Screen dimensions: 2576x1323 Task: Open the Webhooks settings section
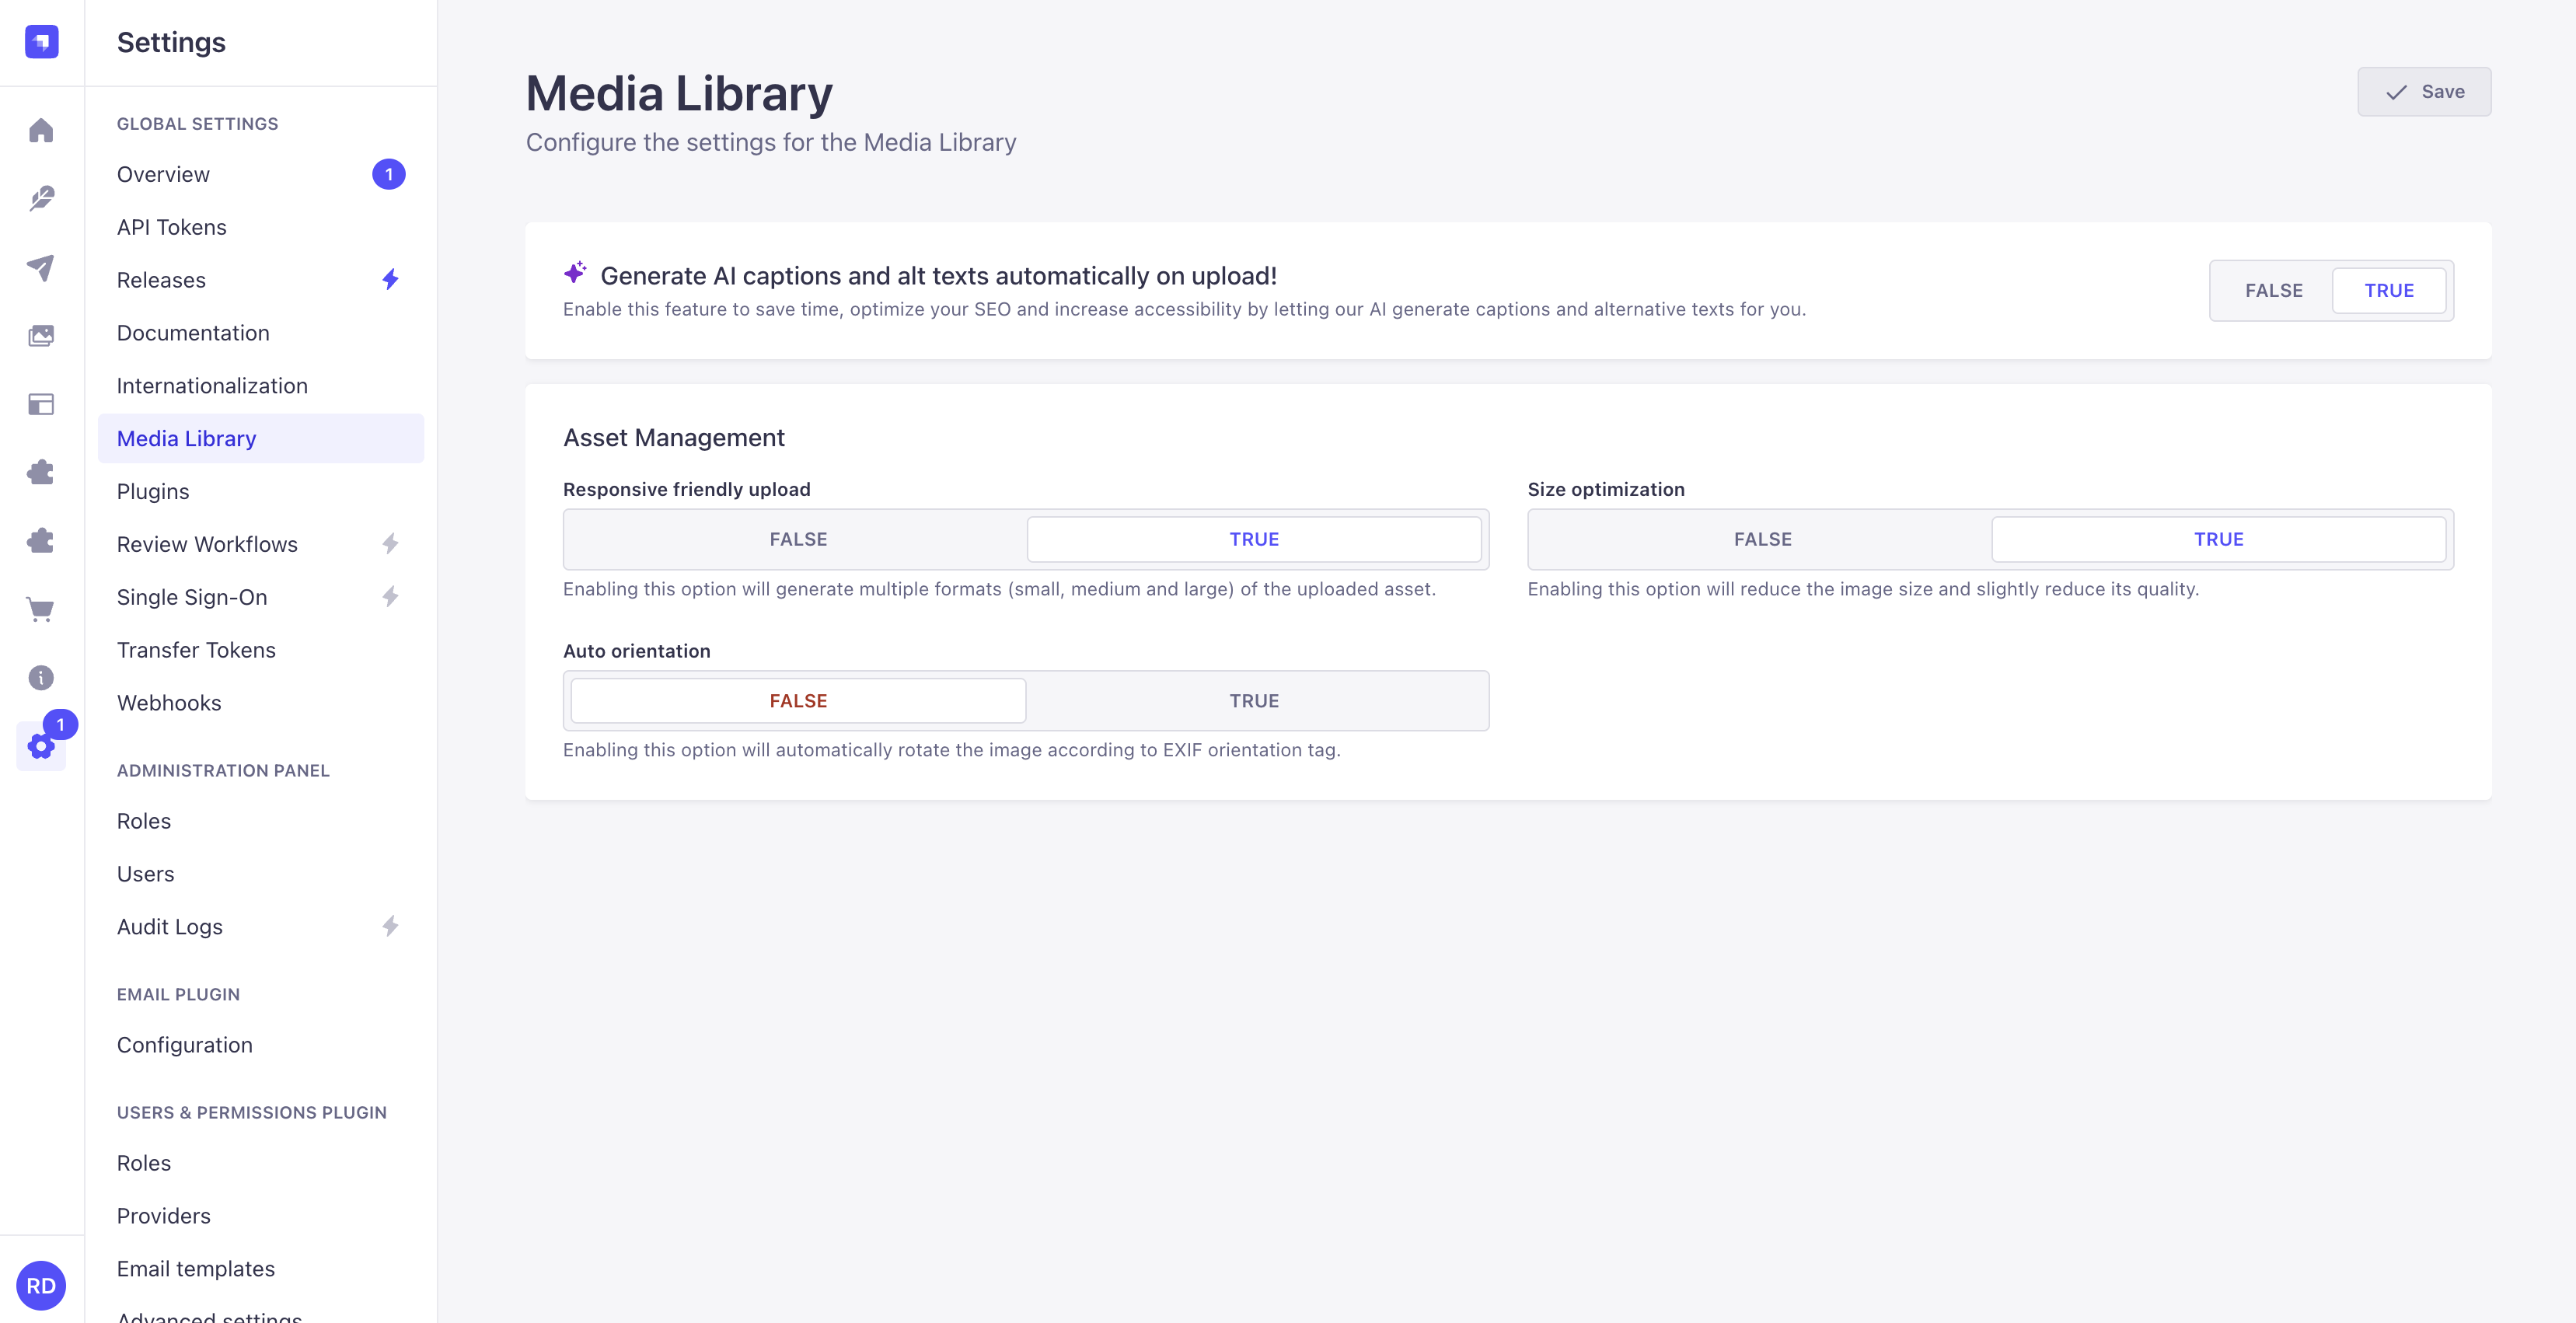click(169, 702)
